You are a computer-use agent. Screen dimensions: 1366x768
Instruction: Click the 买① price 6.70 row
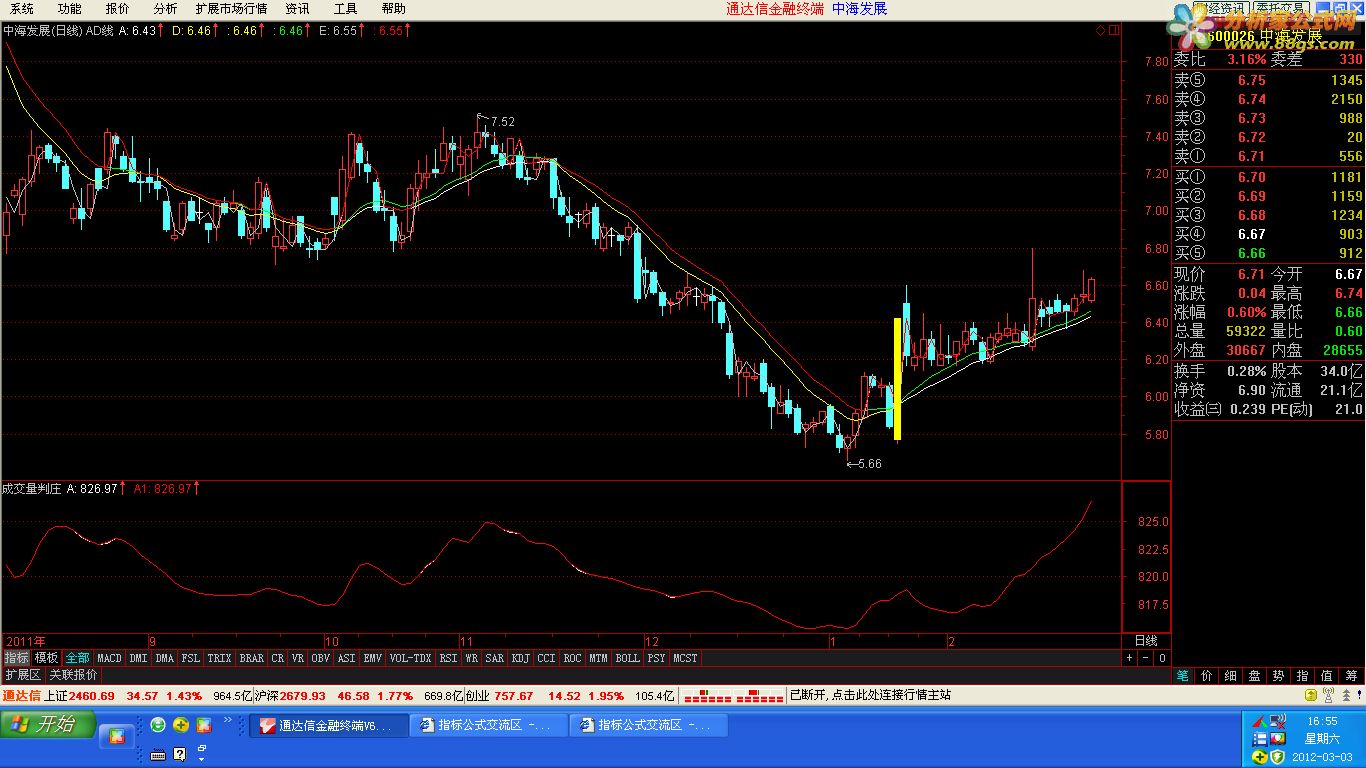(x=1268, y=177)
